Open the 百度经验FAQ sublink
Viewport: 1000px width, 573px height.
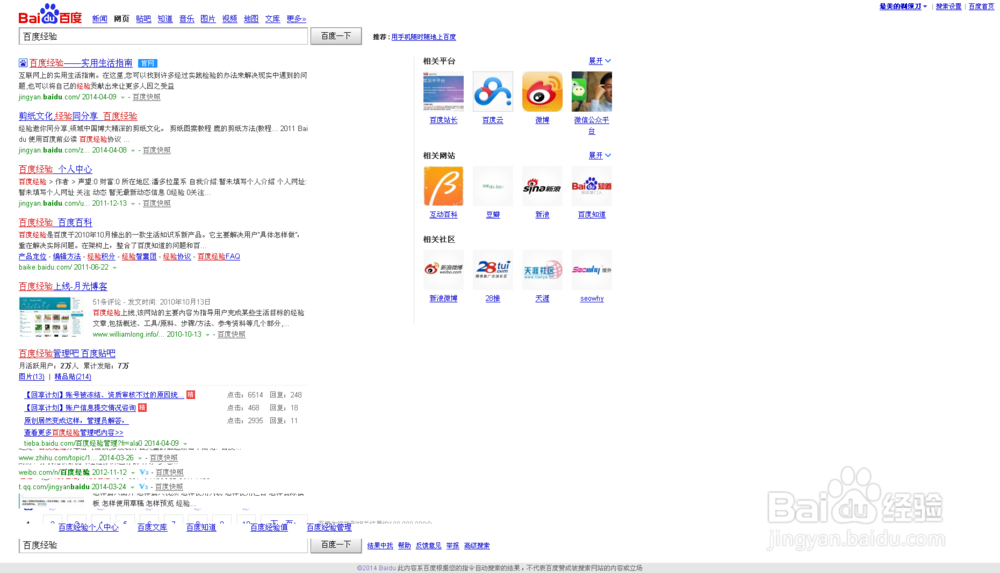click(x=219, y=257)
